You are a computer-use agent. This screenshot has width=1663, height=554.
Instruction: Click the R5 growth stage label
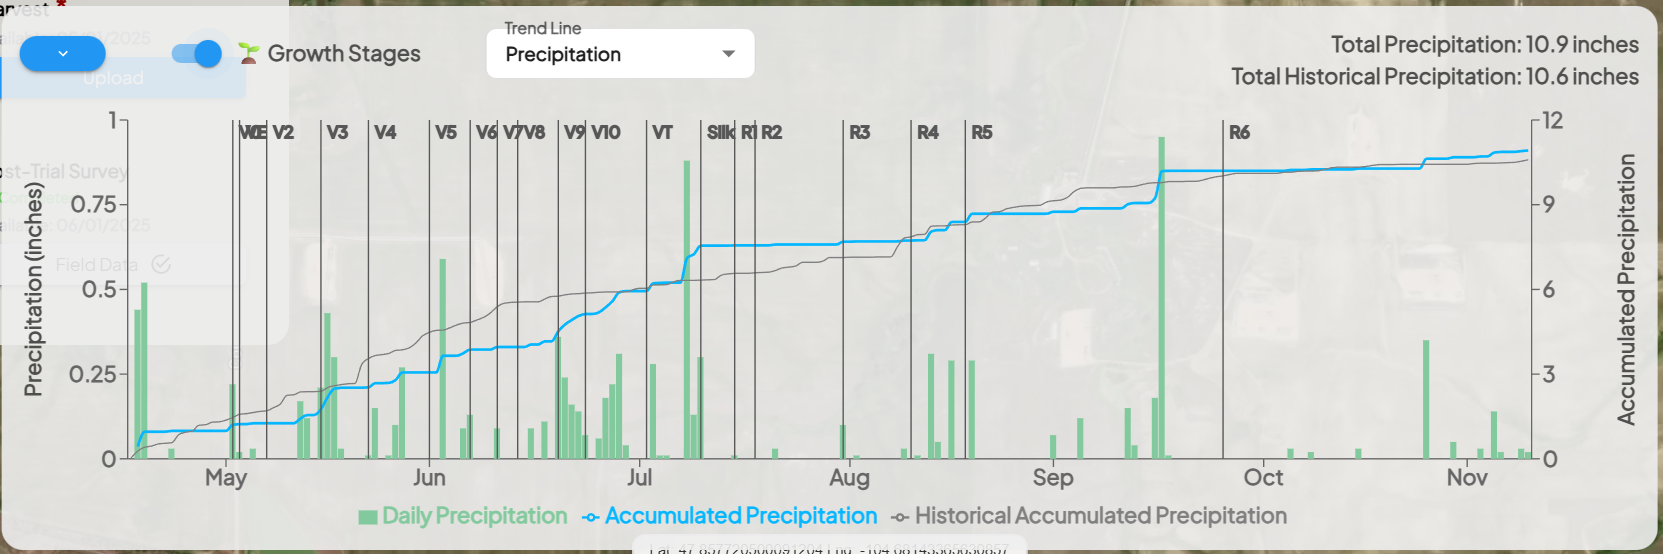[x=982, y=132]
